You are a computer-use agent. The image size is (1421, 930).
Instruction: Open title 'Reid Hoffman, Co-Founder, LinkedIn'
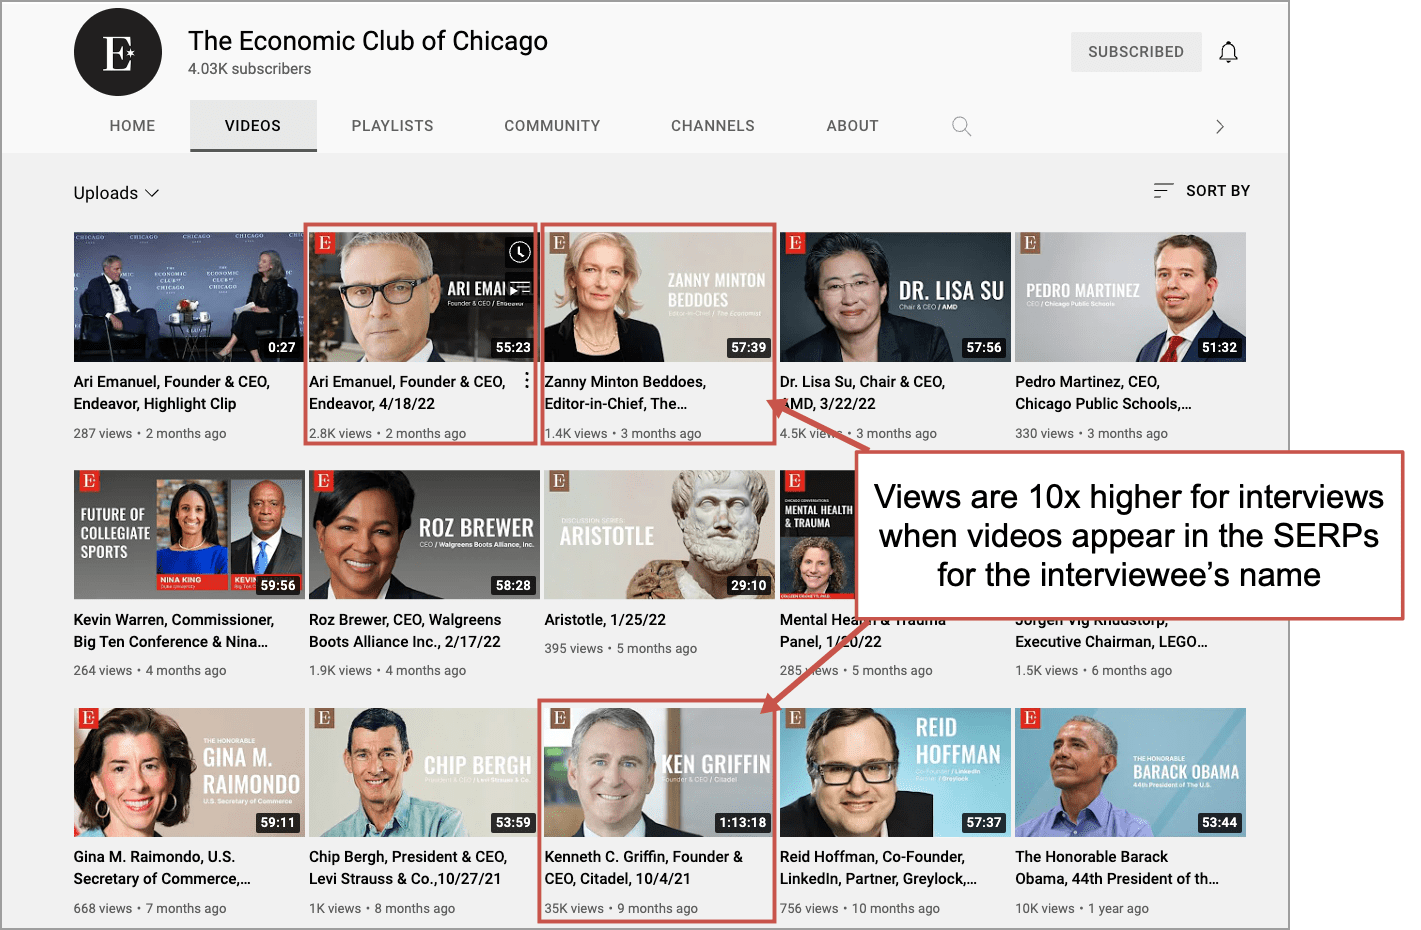878,868
